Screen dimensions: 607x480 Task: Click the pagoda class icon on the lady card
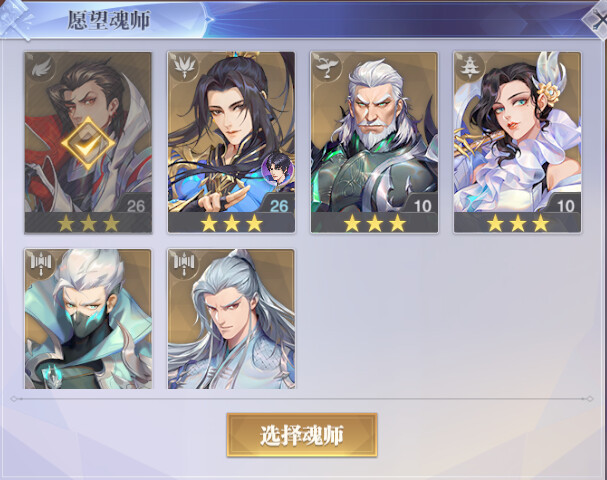470,68
